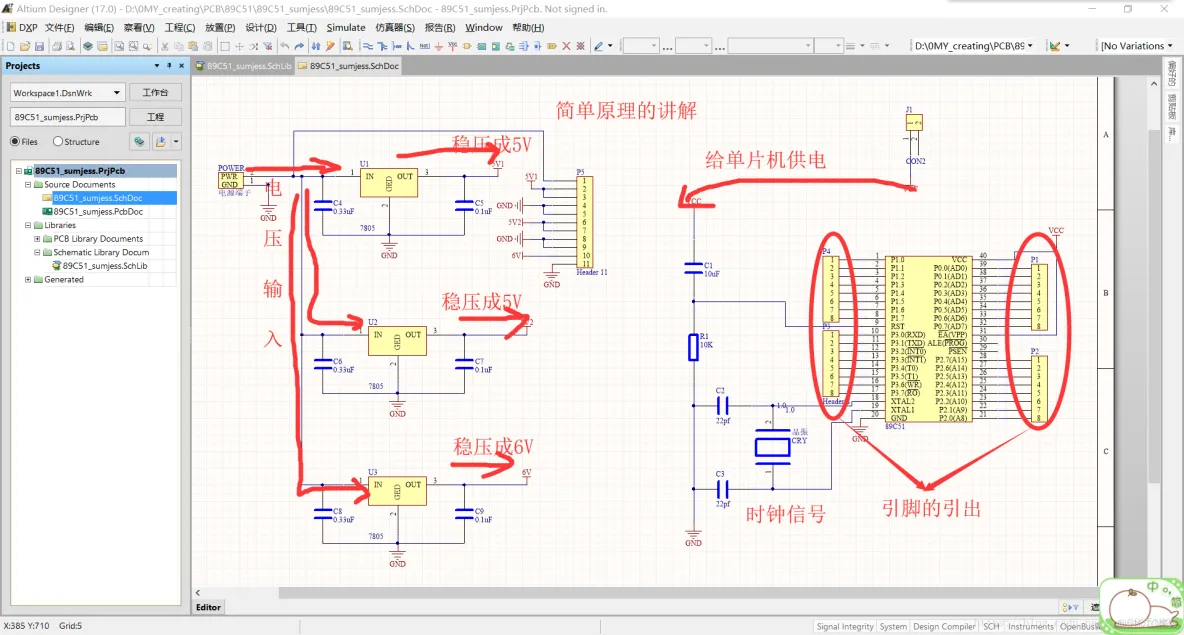Open an existing document via folder icon
The height and width of the screenshot is (635, 1184).
tap(25, 46)
